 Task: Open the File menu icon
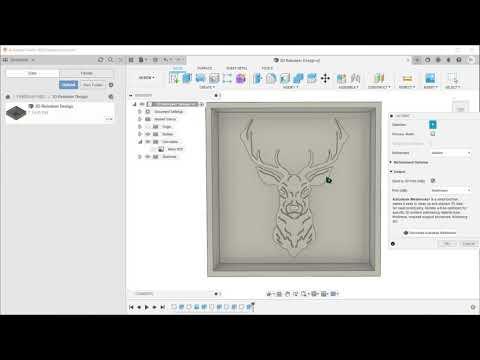(141, 60)
